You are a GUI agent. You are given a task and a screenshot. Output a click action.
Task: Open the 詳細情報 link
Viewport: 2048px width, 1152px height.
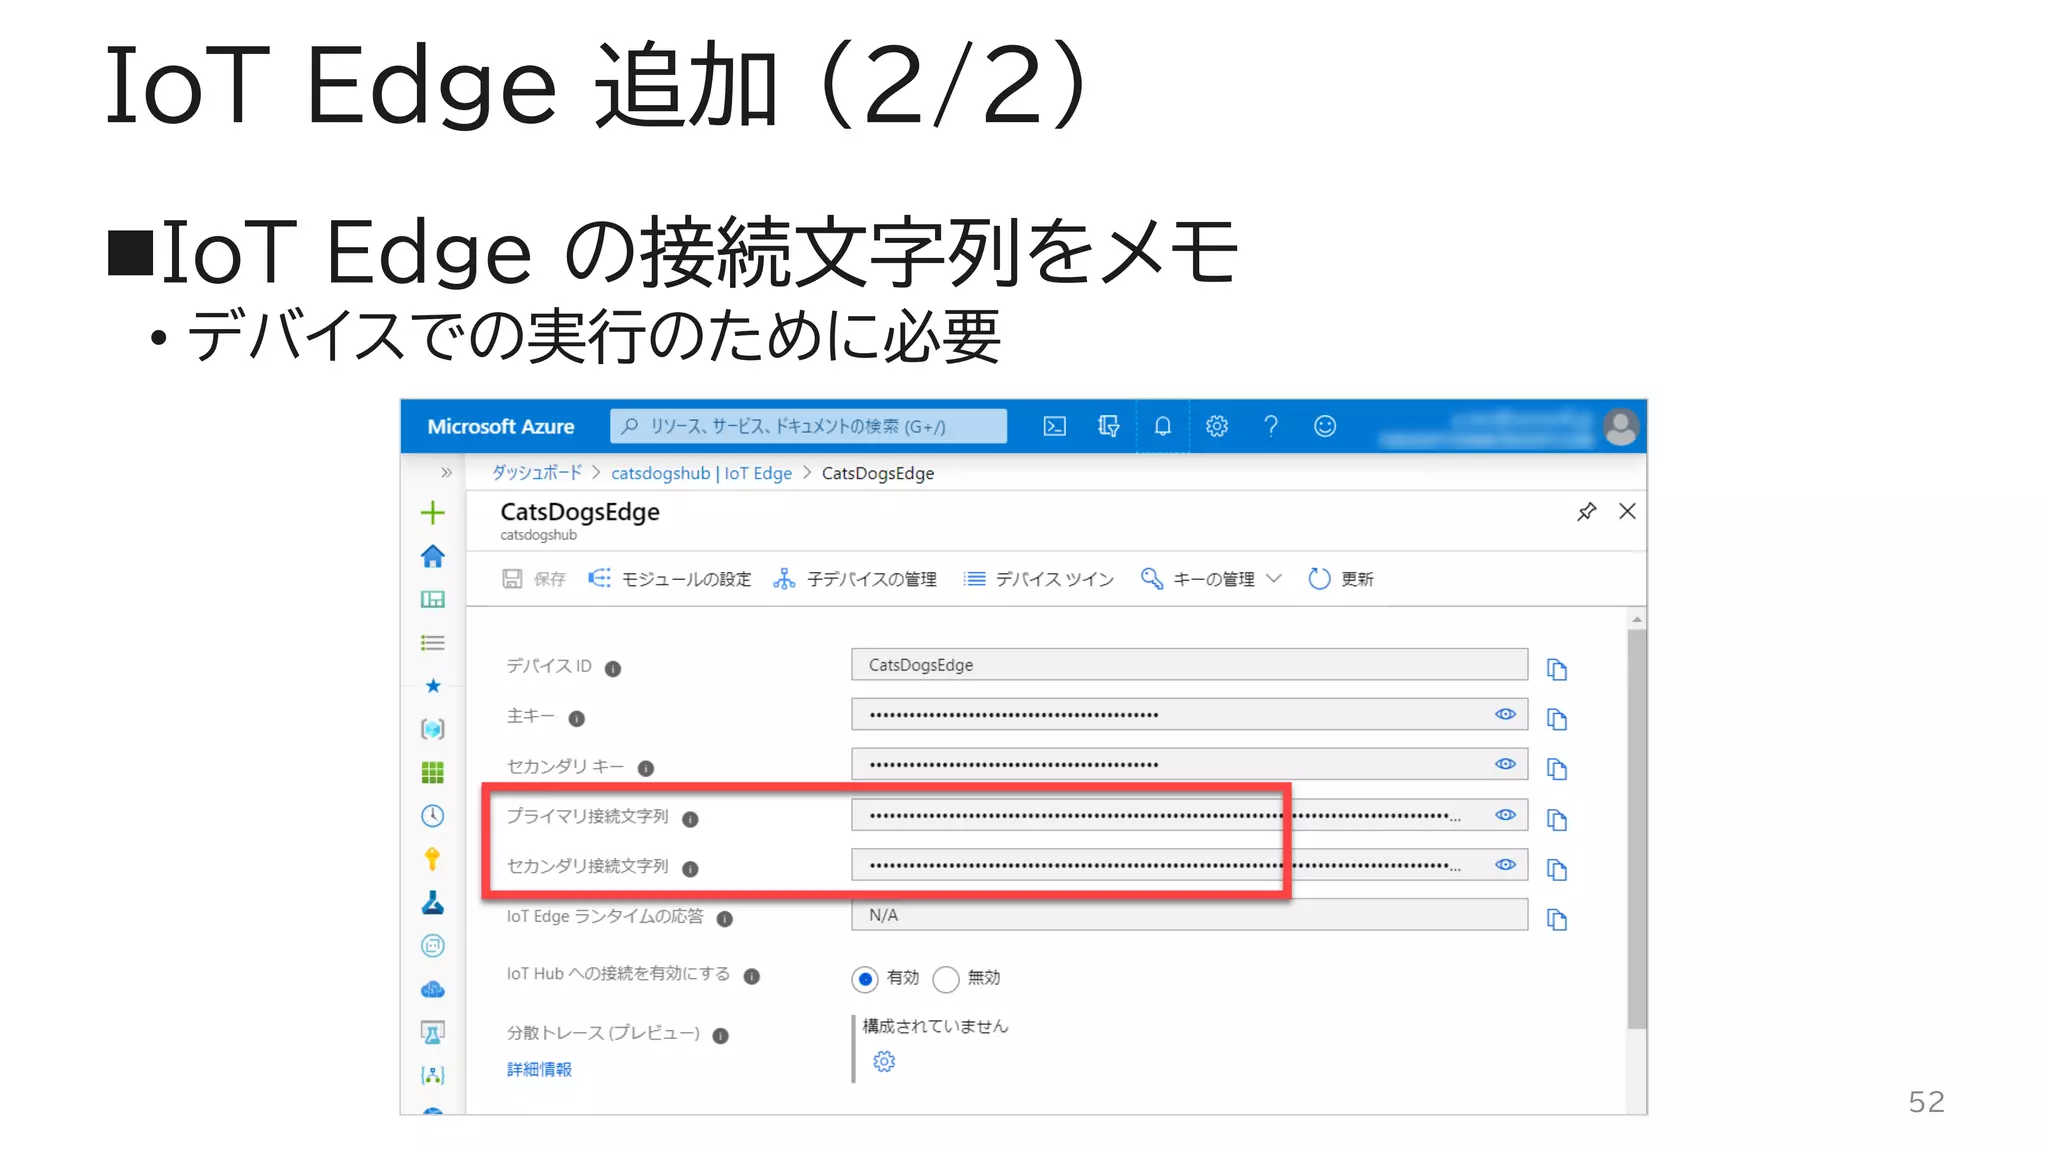click(539, 1070)
